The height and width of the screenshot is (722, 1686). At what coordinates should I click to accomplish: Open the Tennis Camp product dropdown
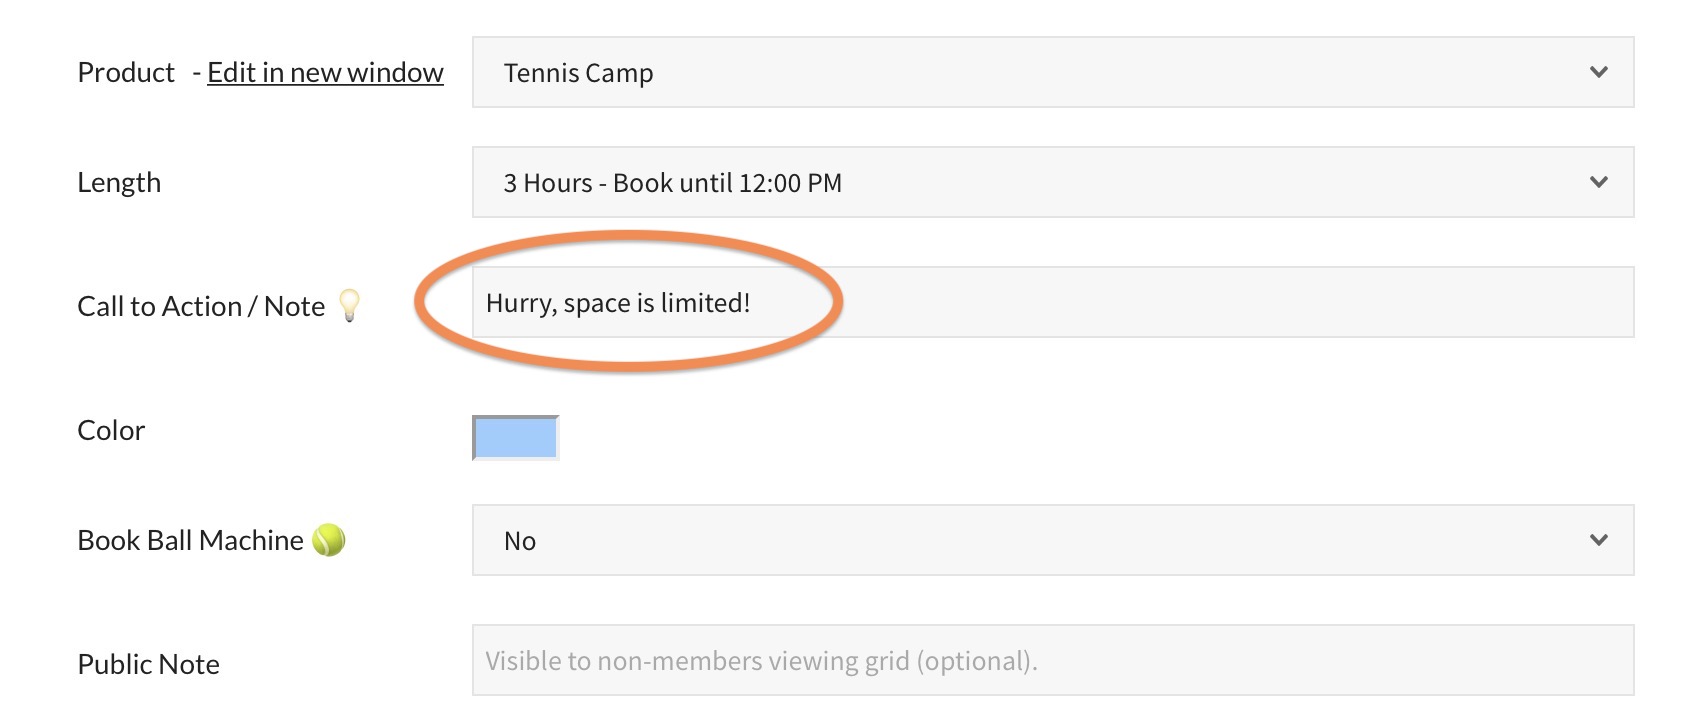tap(1052, 72)
